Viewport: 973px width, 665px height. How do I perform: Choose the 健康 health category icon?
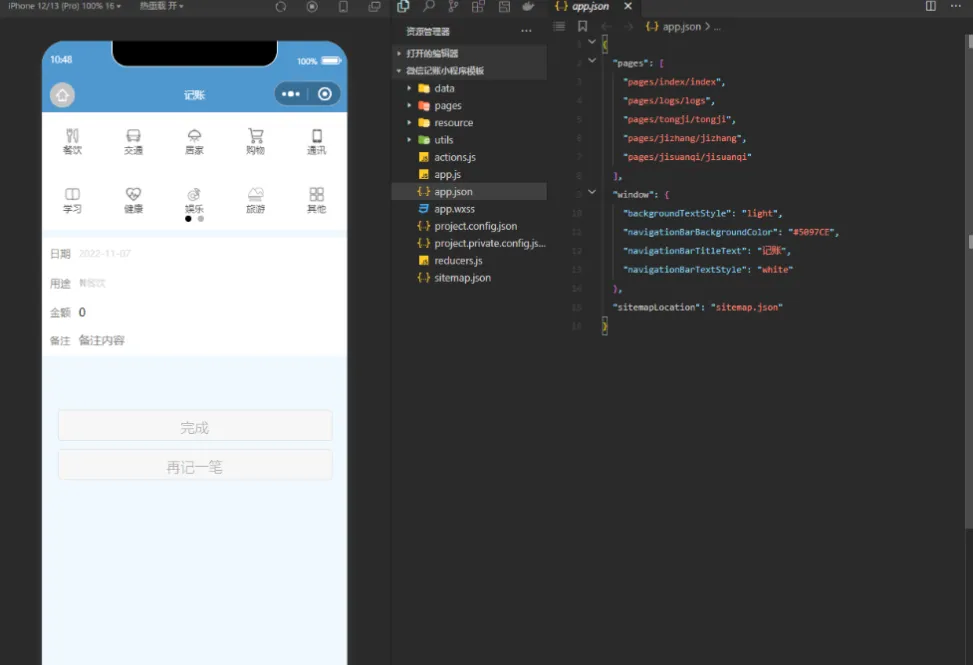coord(133,199)
